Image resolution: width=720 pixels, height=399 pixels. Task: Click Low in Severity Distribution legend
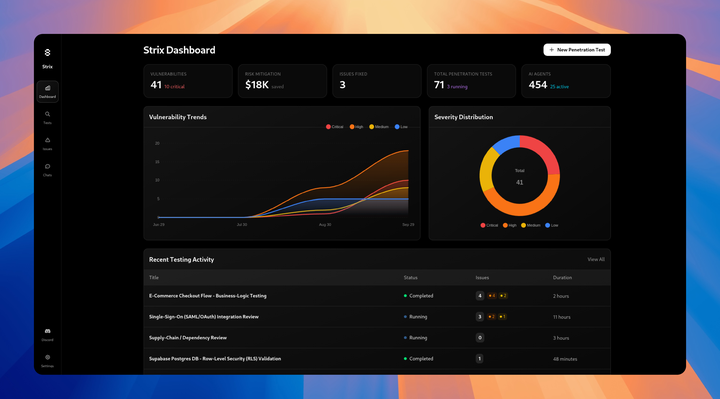click(552, 225)
